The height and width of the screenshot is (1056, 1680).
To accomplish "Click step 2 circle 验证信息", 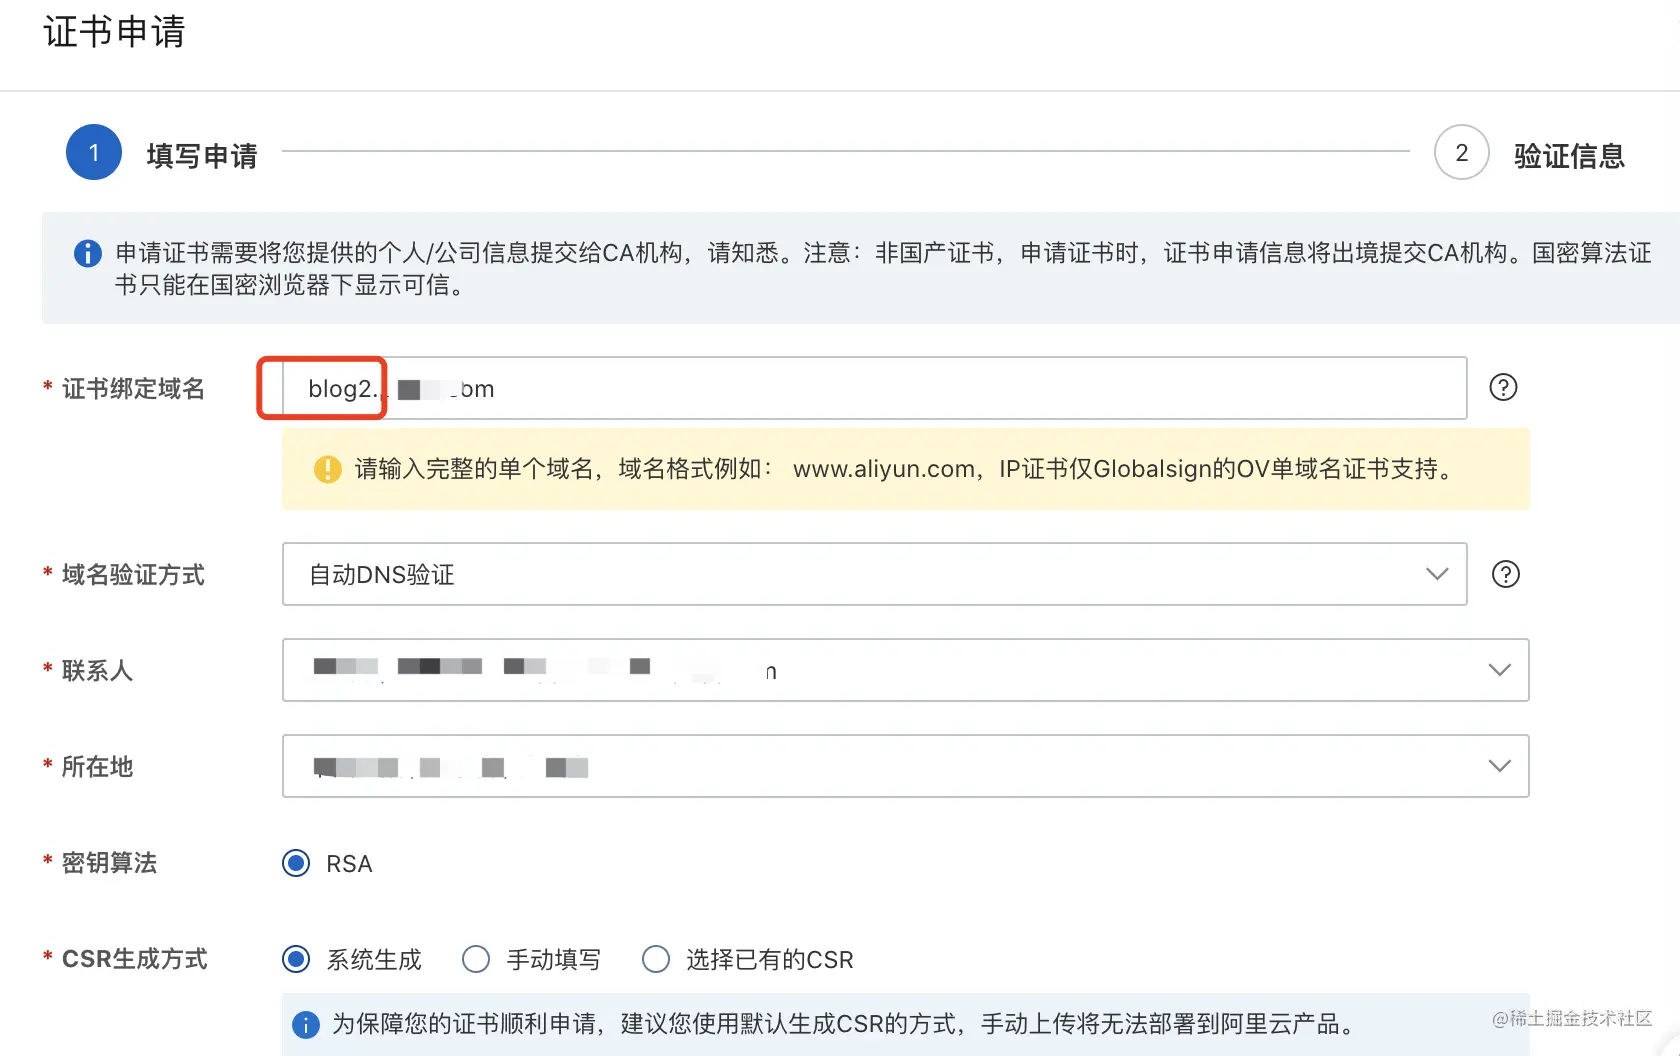I will point(1461,152).
